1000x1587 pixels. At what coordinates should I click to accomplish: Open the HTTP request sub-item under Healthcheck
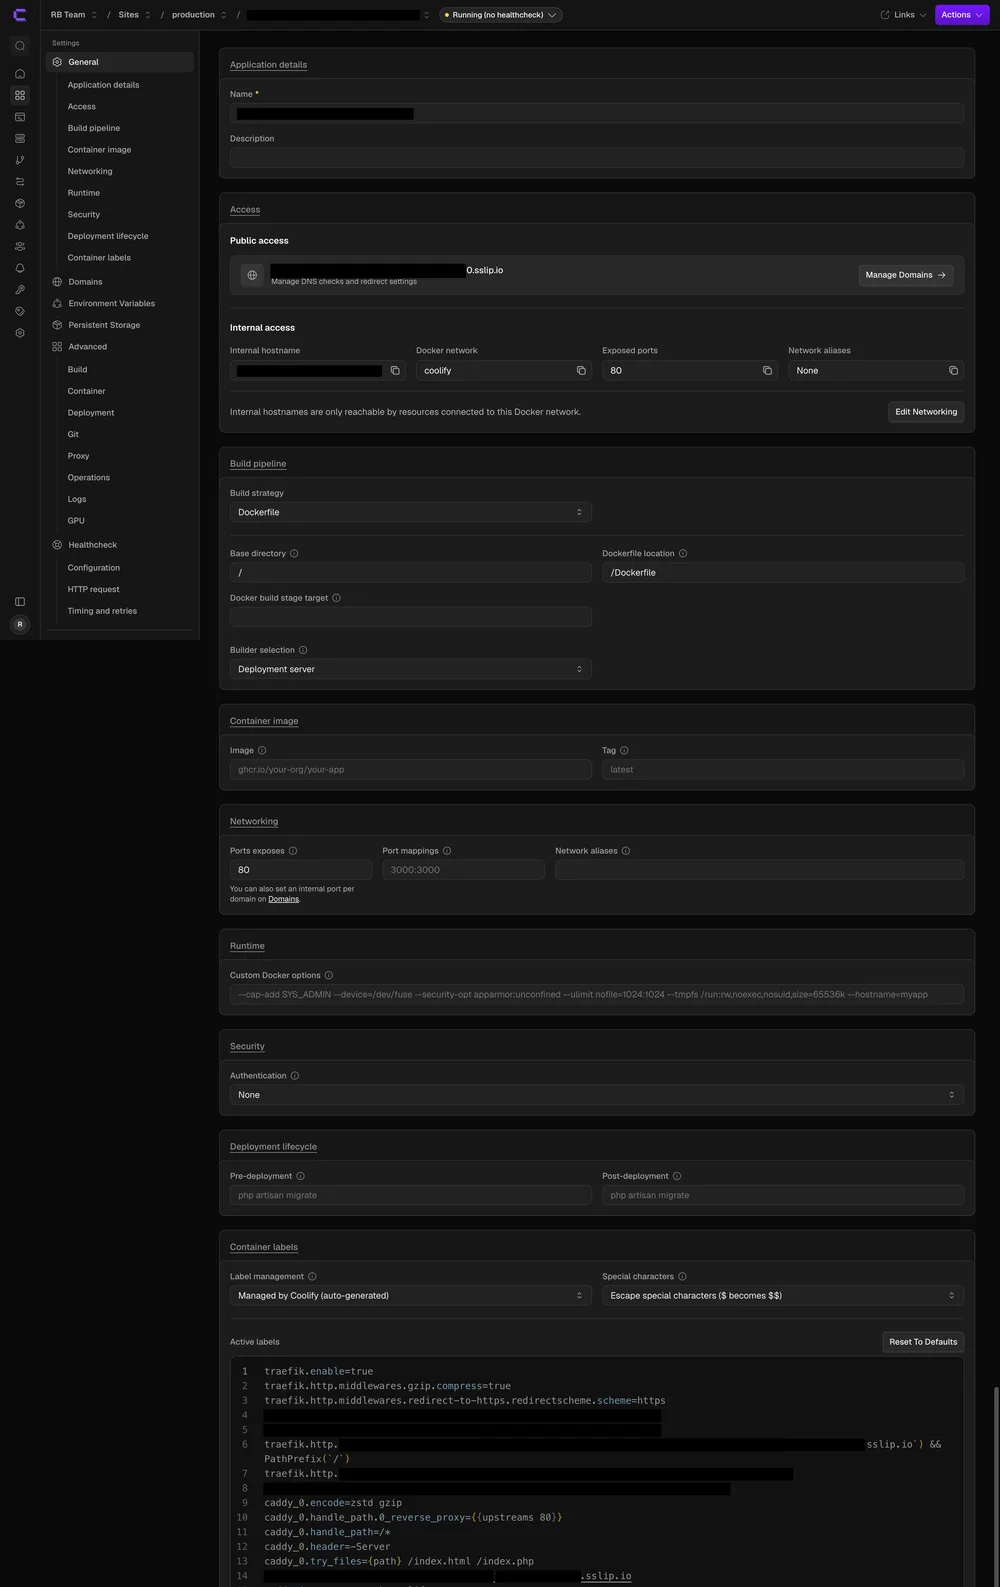(93, 590)
